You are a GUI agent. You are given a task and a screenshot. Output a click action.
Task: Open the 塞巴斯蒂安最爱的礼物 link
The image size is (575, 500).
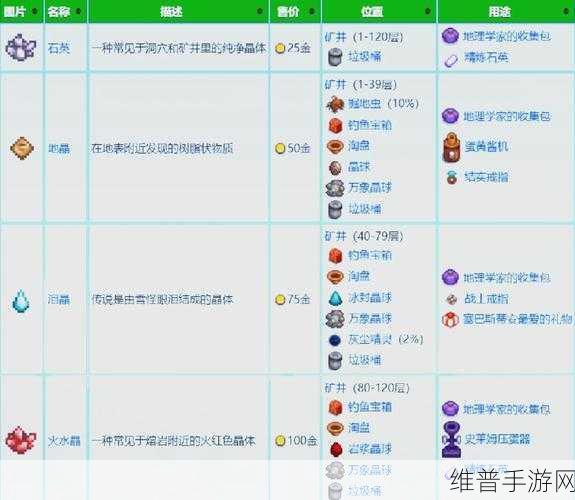coord(517,319)
